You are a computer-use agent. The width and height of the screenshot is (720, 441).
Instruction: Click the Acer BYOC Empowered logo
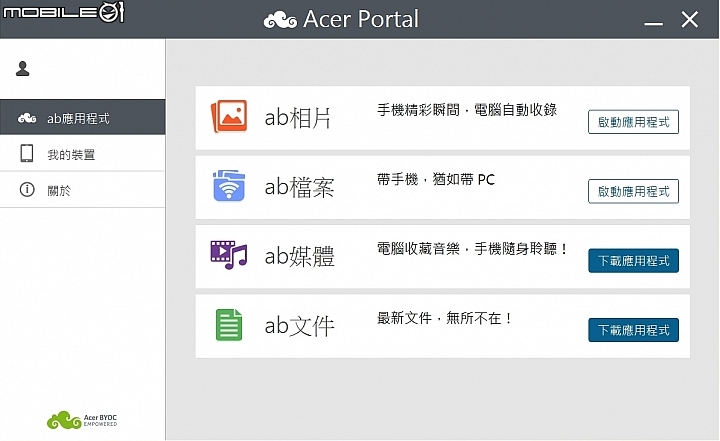[x=82, y=420]
